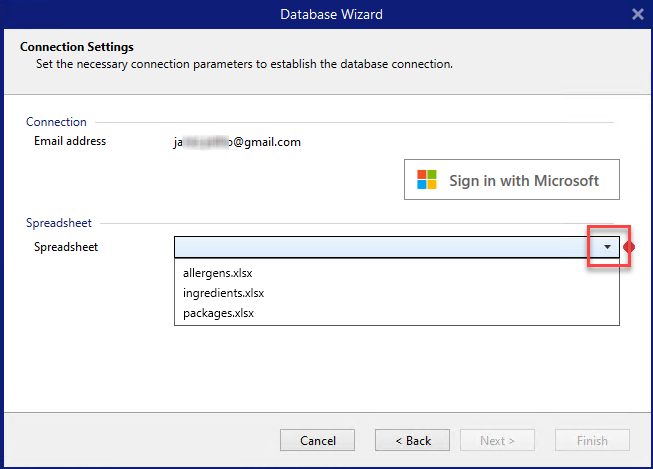Image resolution: width=653 pixels, height=469 pixels.
Task: Click the Email address label
Action: point(70,141)
